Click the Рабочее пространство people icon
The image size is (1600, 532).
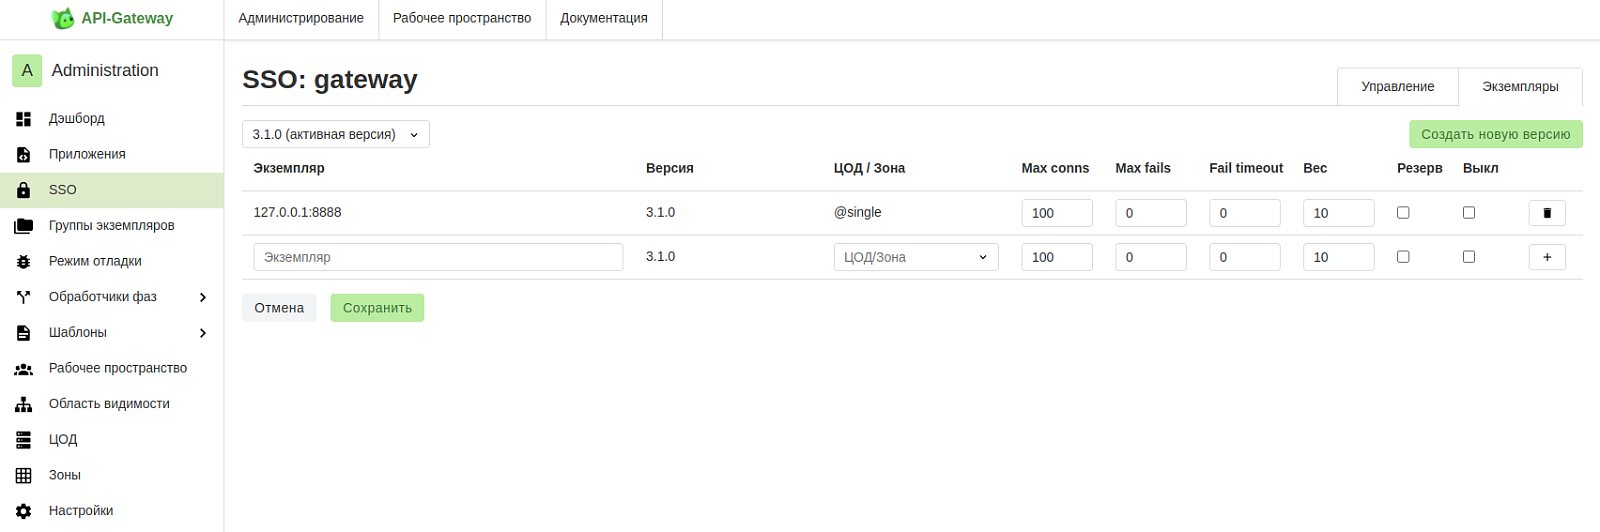coord(24,369)
